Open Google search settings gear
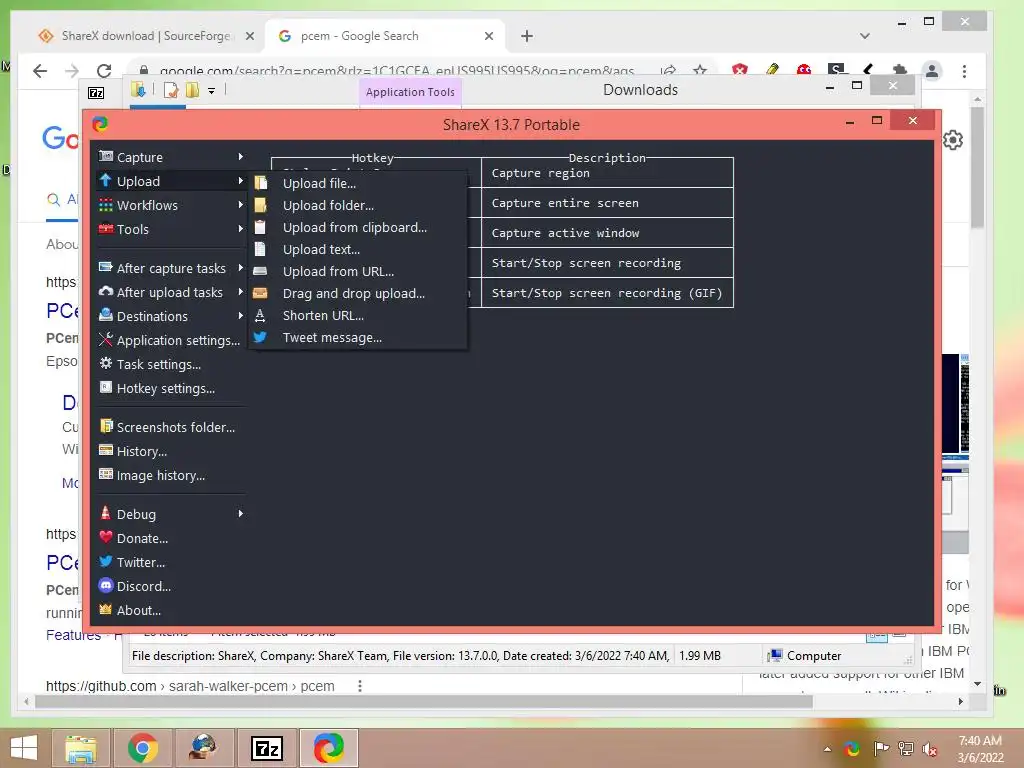This screenshot has width=1024, height=768. coord(953,140)
